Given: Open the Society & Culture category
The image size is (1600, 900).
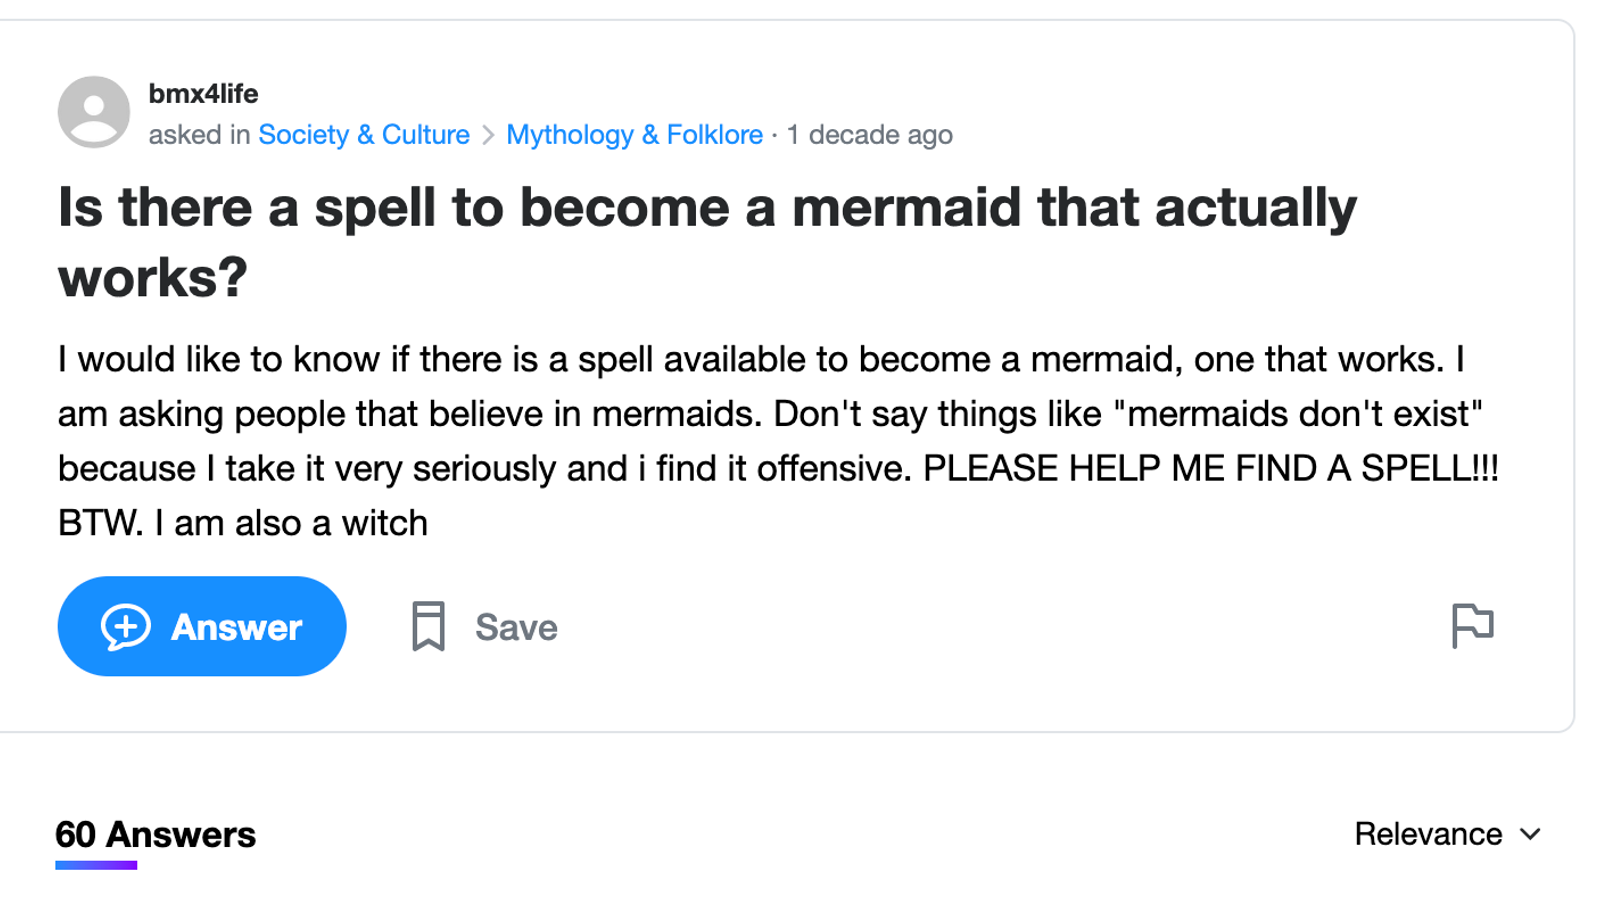Looking at the screenshot, I should (x=364, y=134).
